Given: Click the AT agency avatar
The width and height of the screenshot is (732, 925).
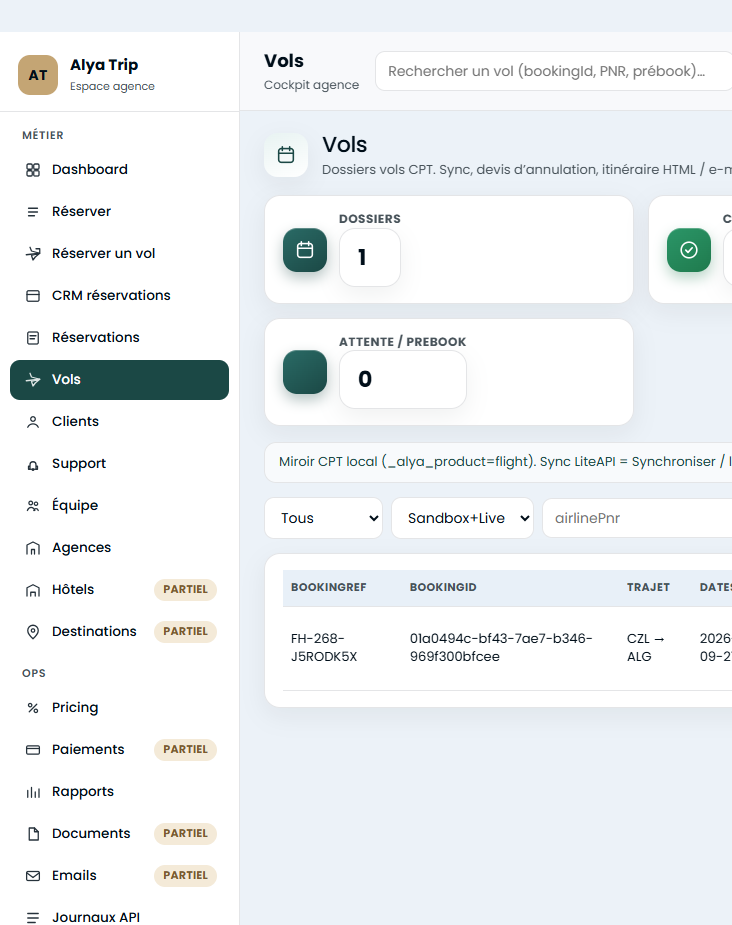Looking at the screenshot, I should (38, 75).
